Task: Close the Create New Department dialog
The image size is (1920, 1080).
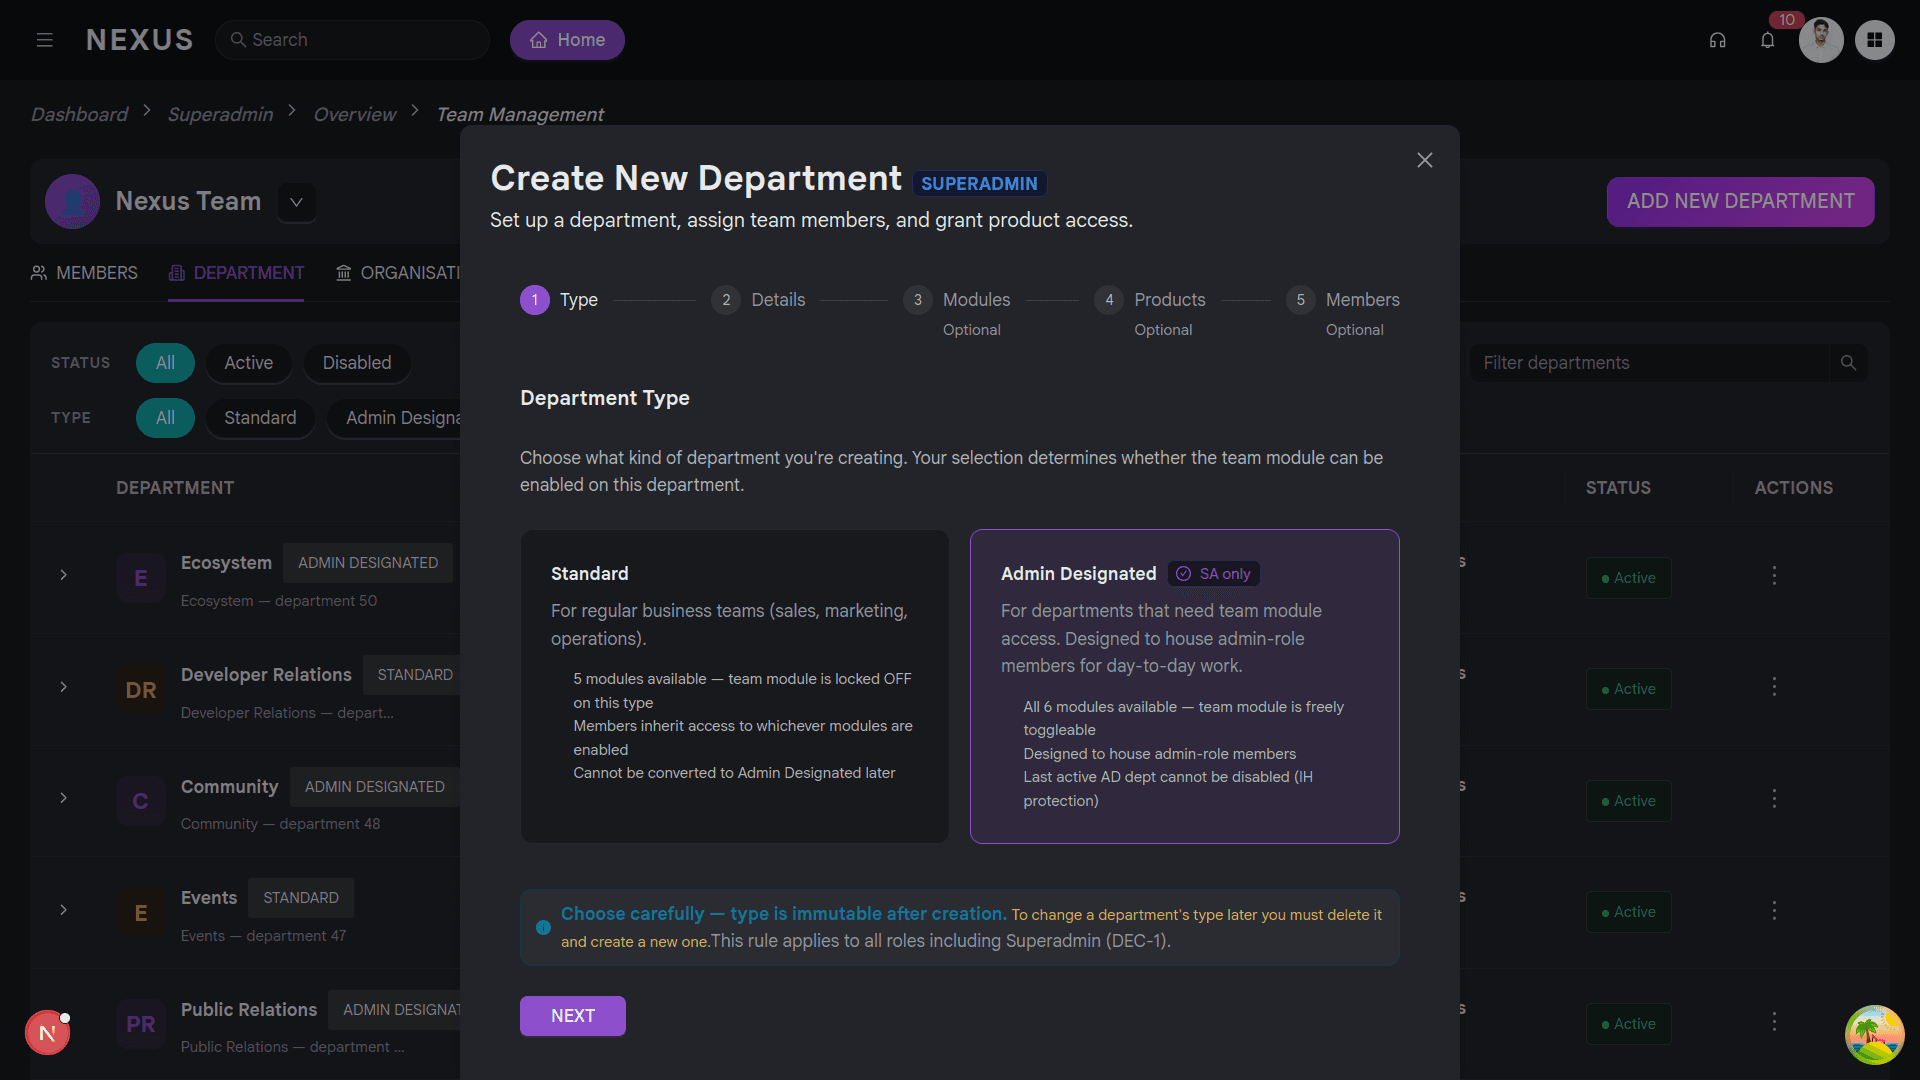Action: click(1425, 160)
